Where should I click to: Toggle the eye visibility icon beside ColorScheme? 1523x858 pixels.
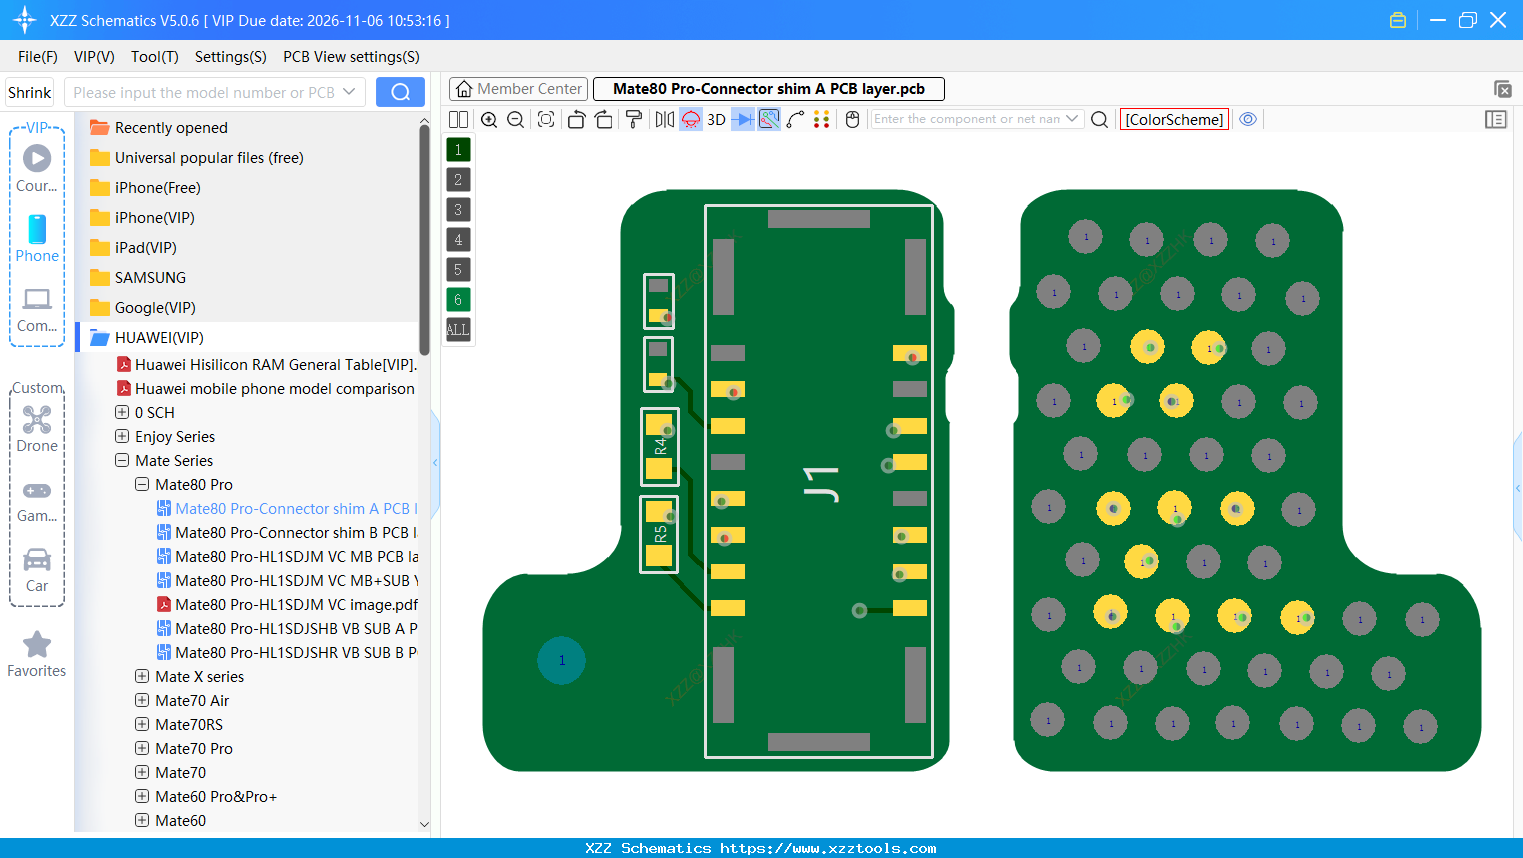[x=1247, y=119]
